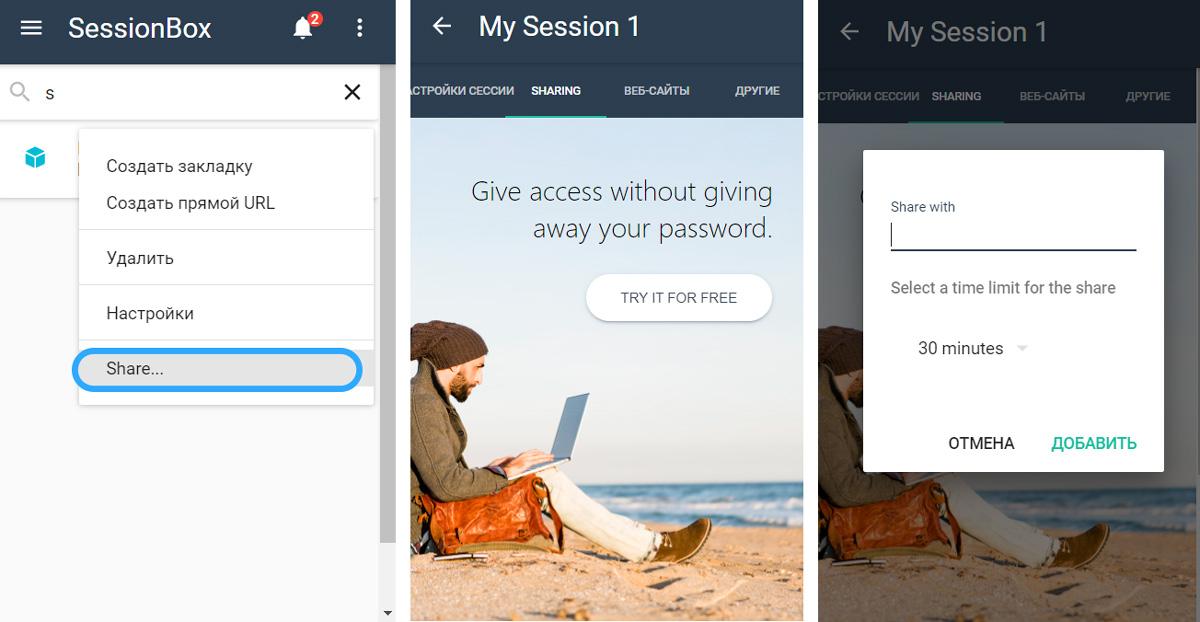Switch to ДРУГИЕ tab in middle panel

click(x=757, y=91)
